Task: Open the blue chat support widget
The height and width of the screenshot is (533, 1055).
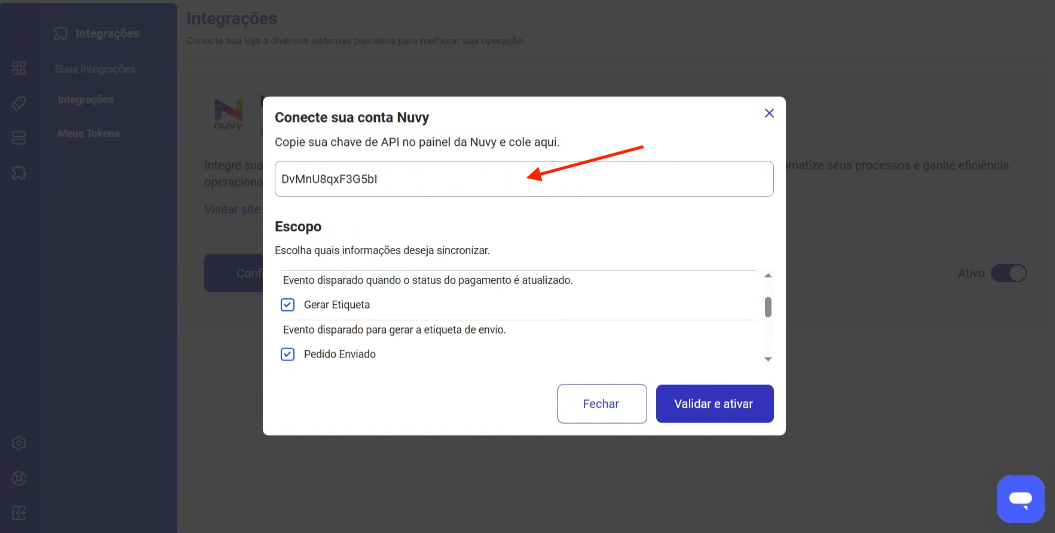Action: [1020, 498]
